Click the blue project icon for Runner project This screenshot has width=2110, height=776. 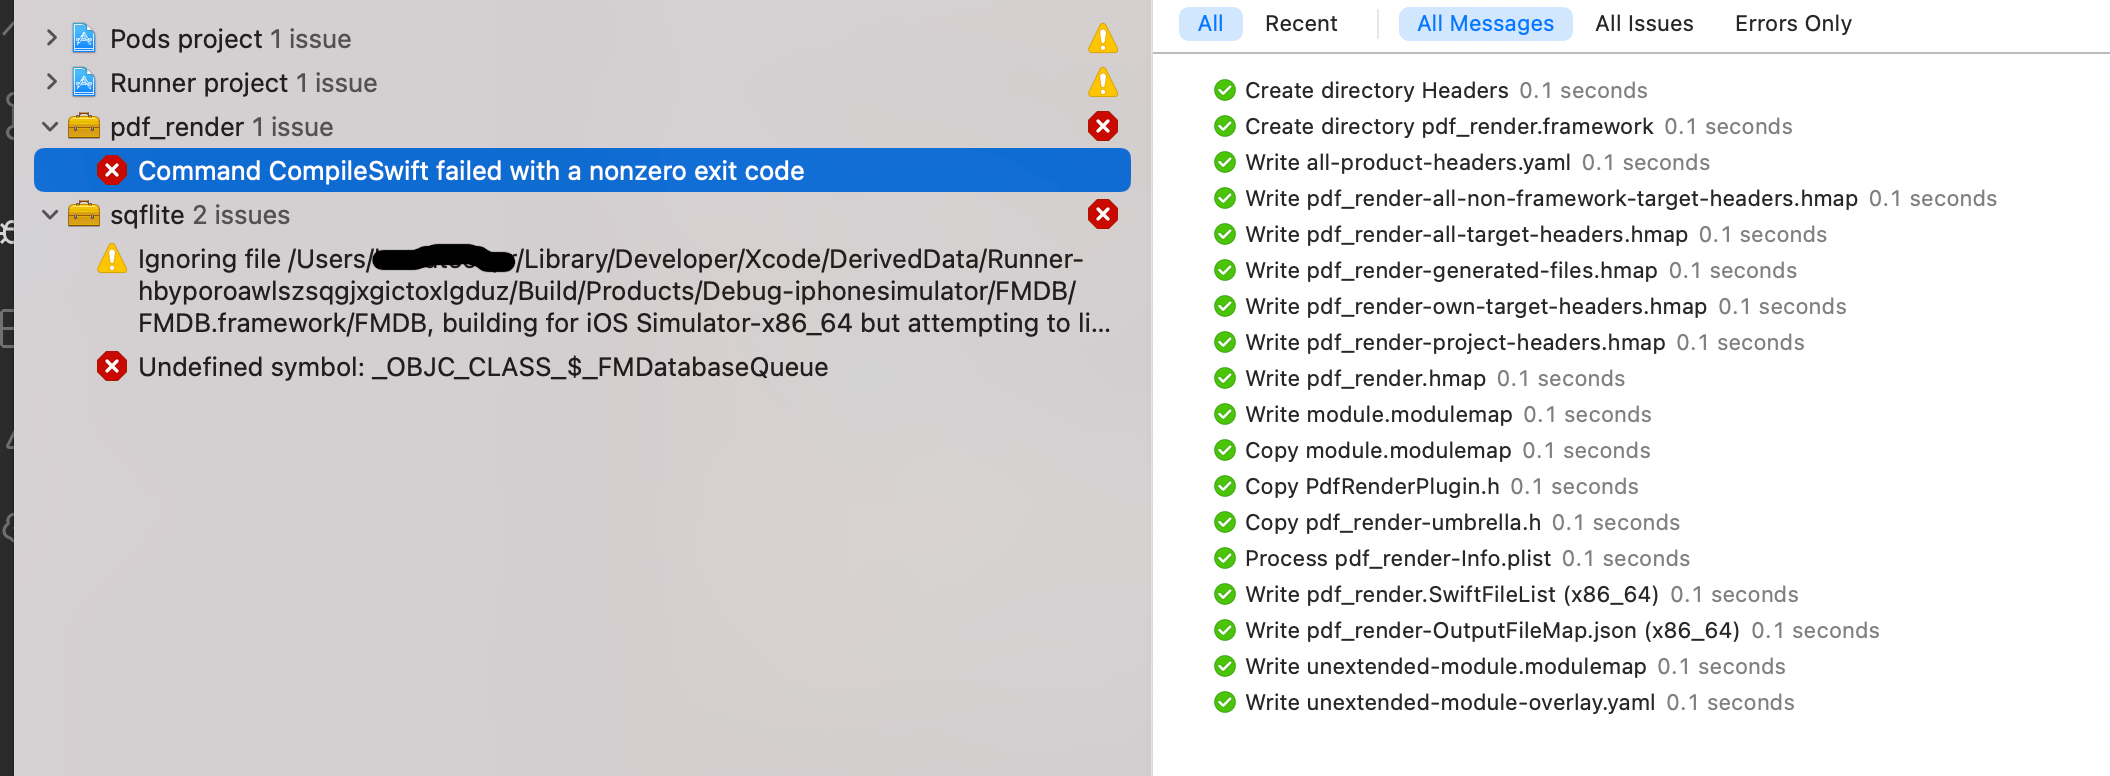tap(83, 82)
